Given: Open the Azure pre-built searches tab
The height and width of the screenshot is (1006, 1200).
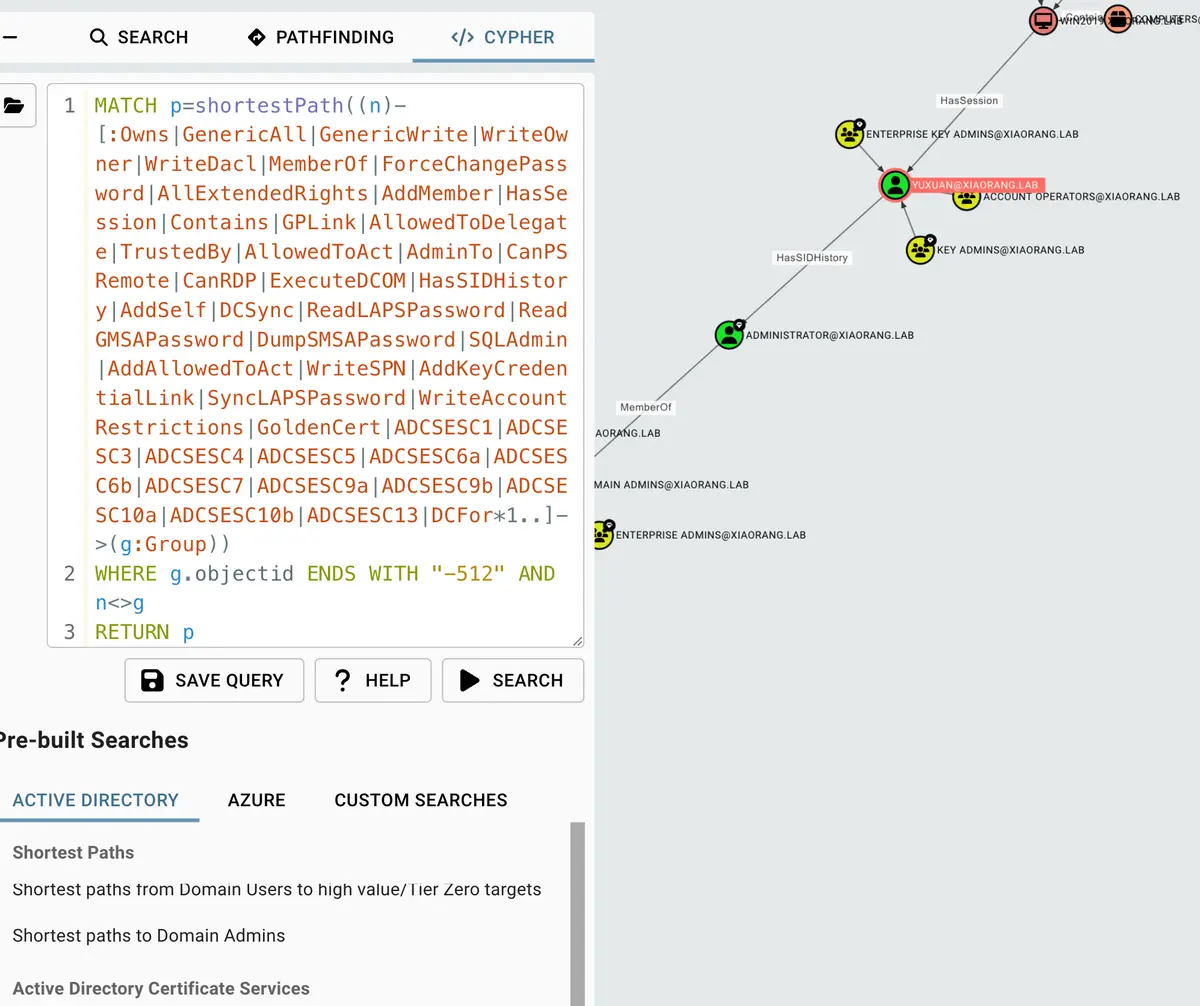Looking at the screenshot, I should 257,800.
